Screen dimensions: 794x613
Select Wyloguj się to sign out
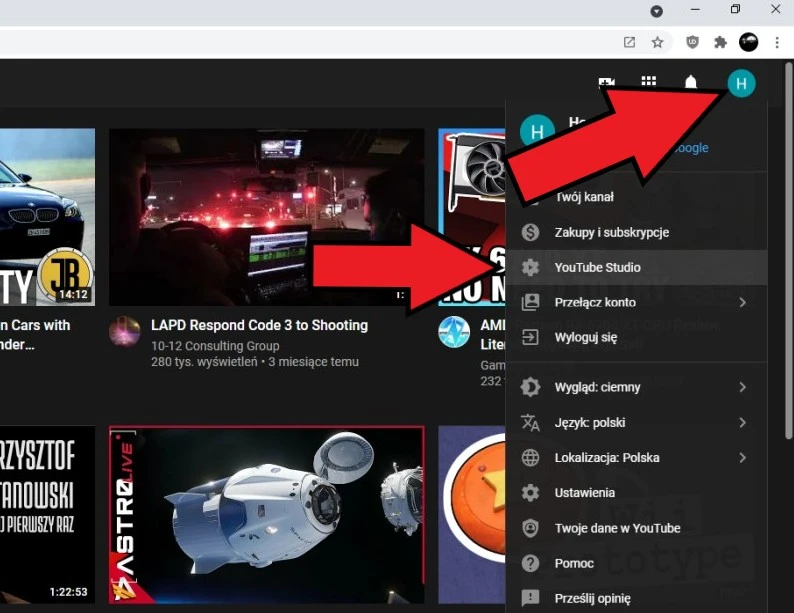coord(636,337)
